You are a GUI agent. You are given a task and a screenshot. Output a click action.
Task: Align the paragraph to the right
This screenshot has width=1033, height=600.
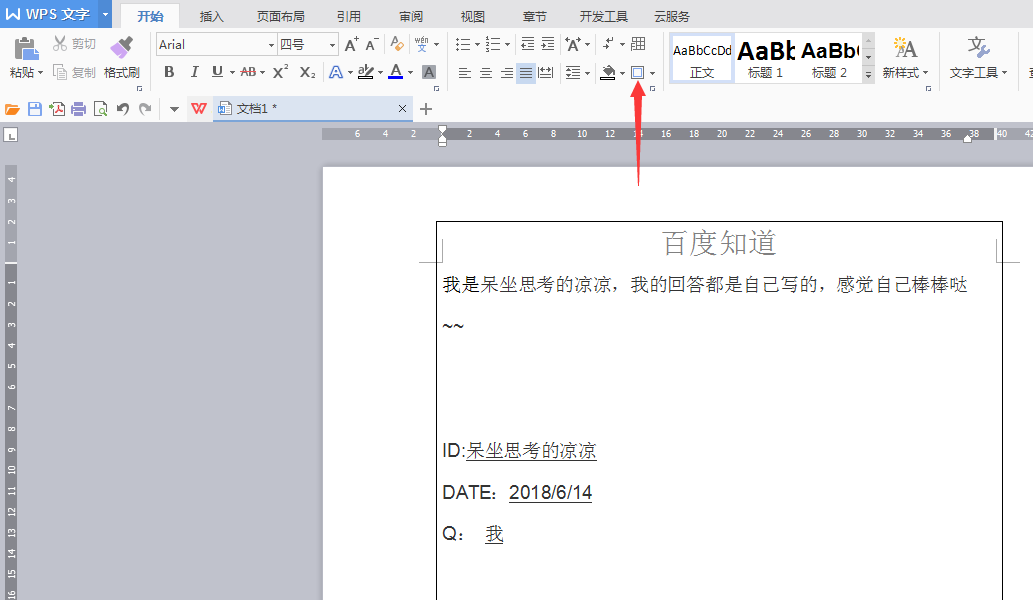[x=506, y=72]
